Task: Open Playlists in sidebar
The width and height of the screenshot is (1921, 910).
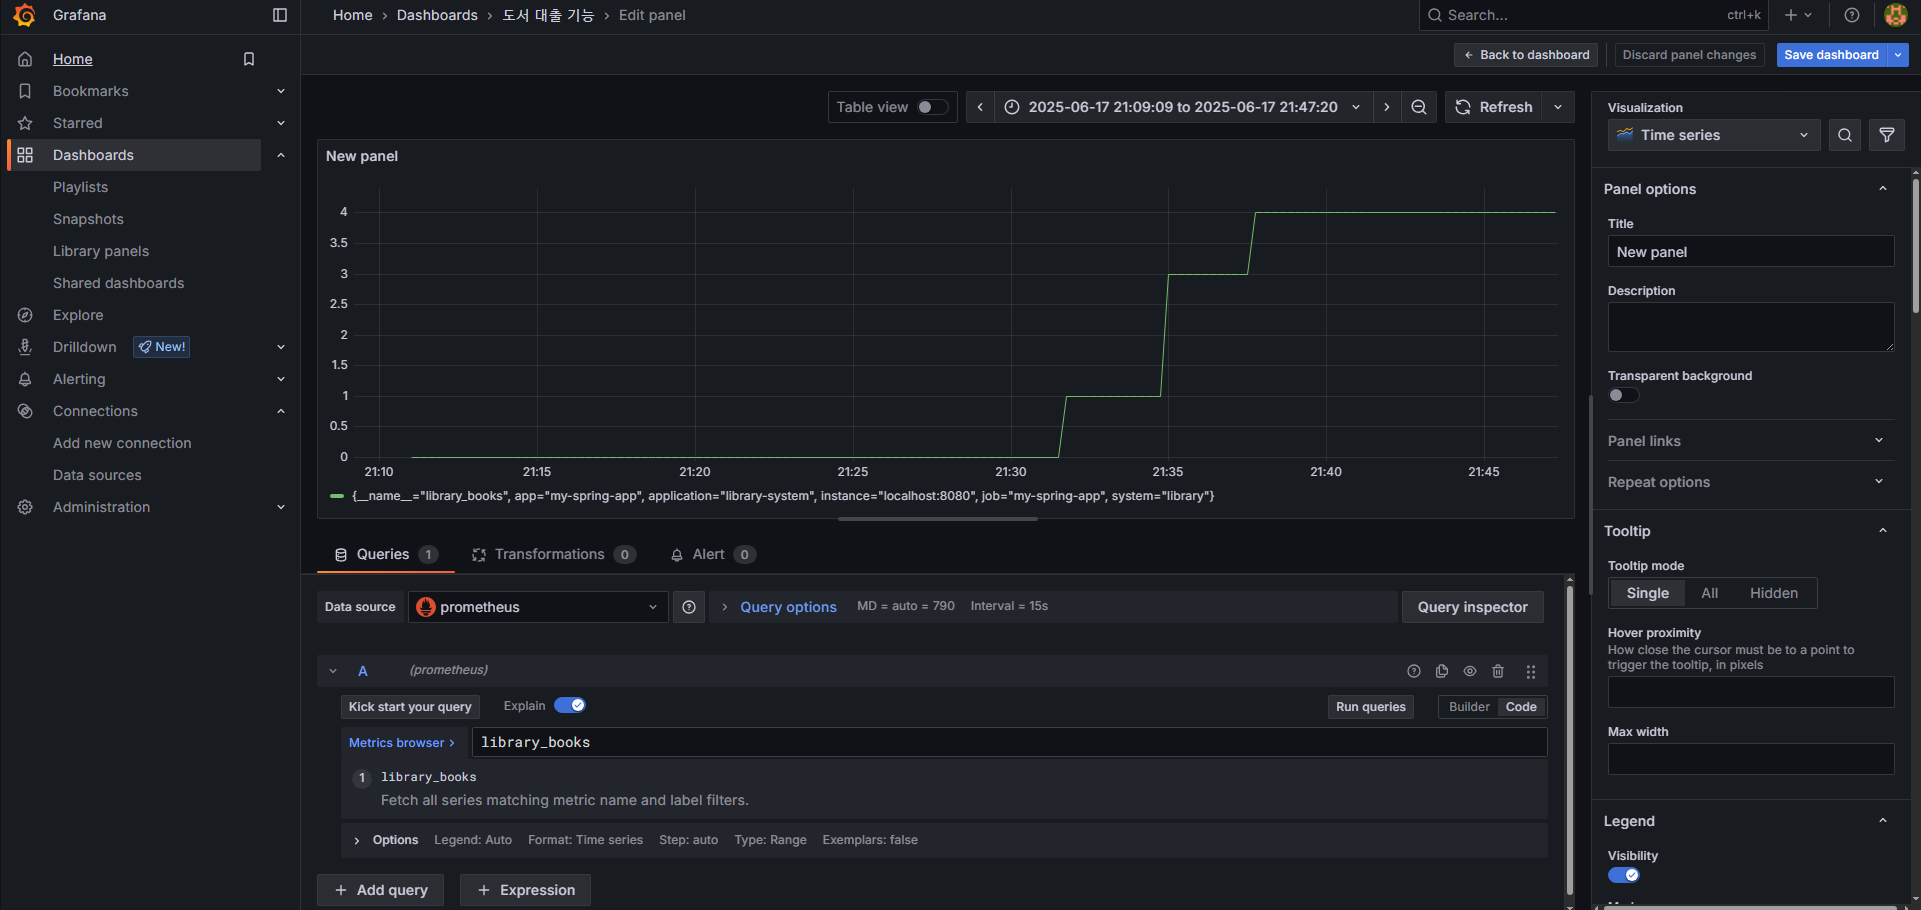Action: 80,187
